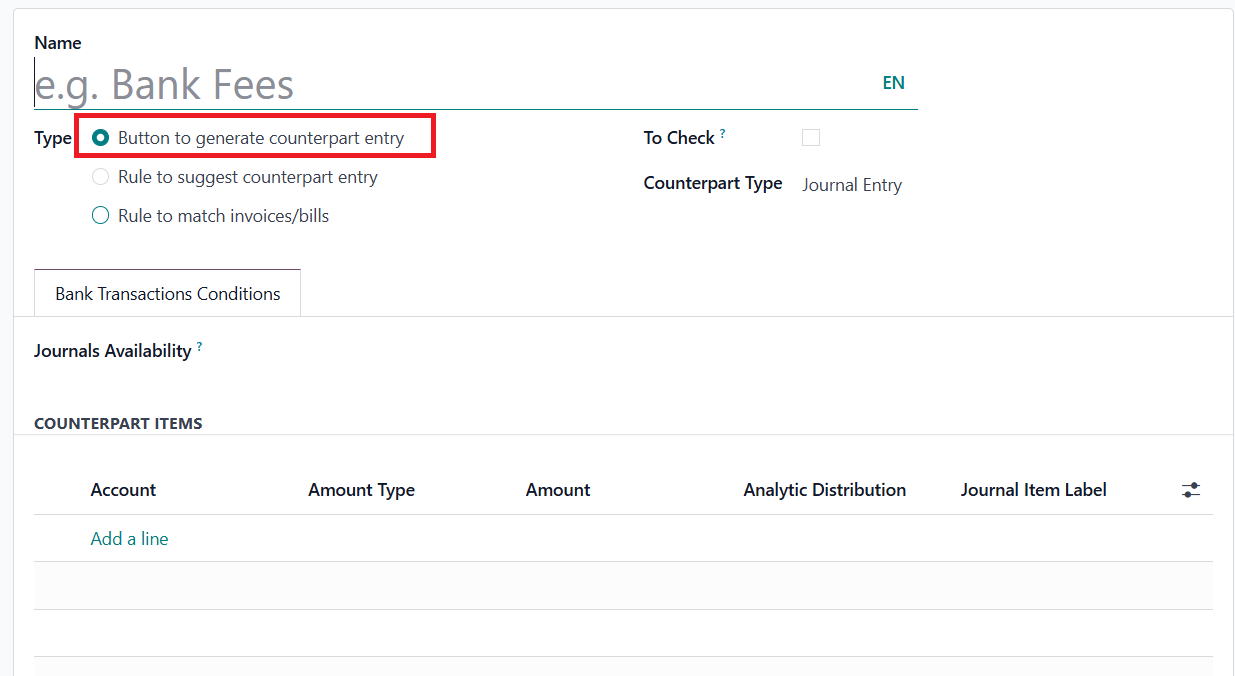Click the To Check help question mark
The image size is (1235, 676).
click(723, 134)
